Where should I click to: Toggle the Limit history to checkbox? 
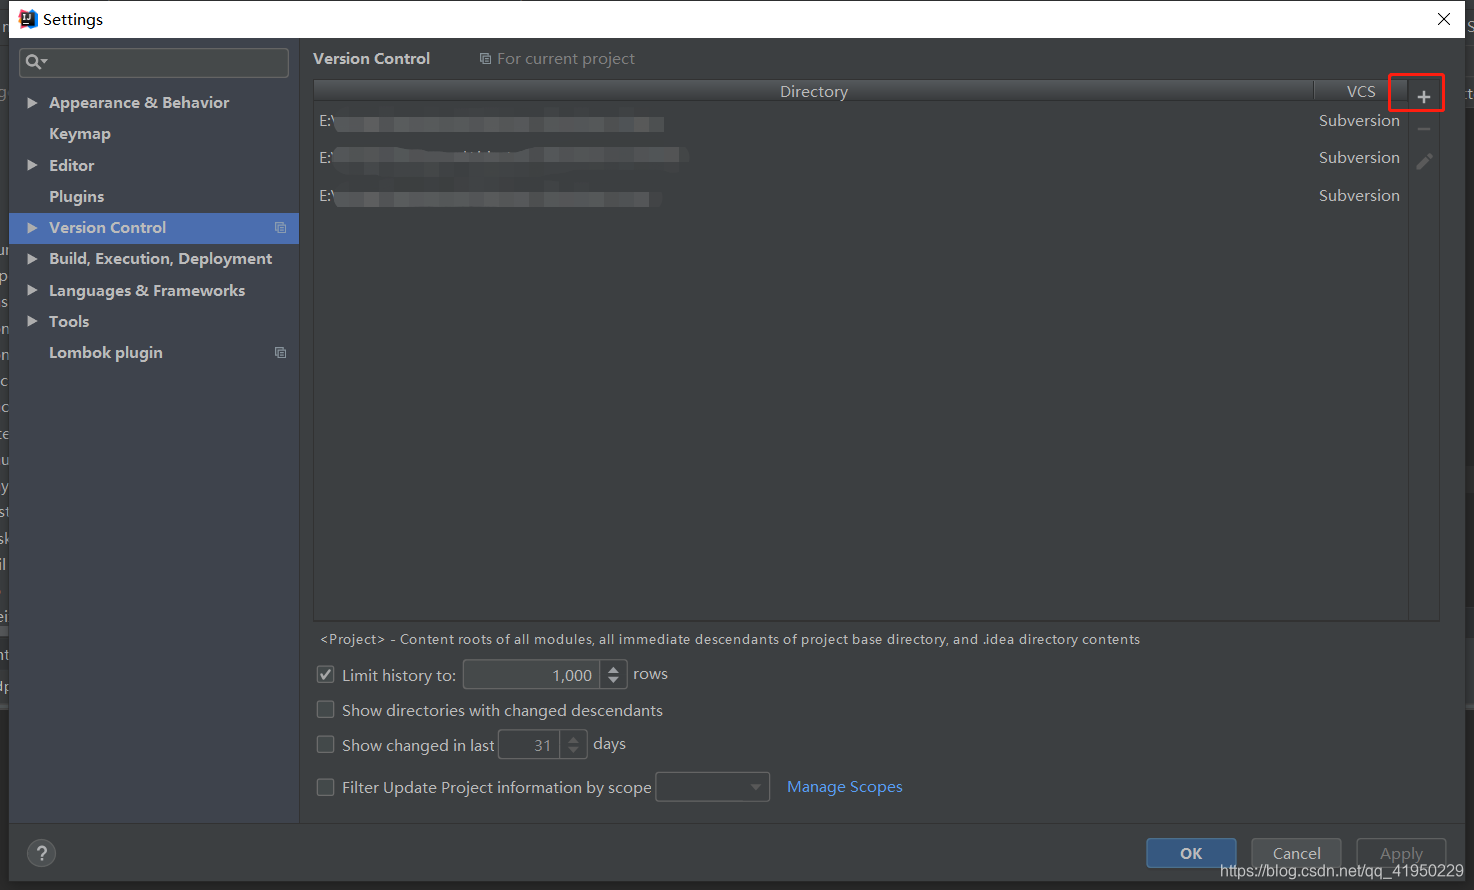coord(325,675)
